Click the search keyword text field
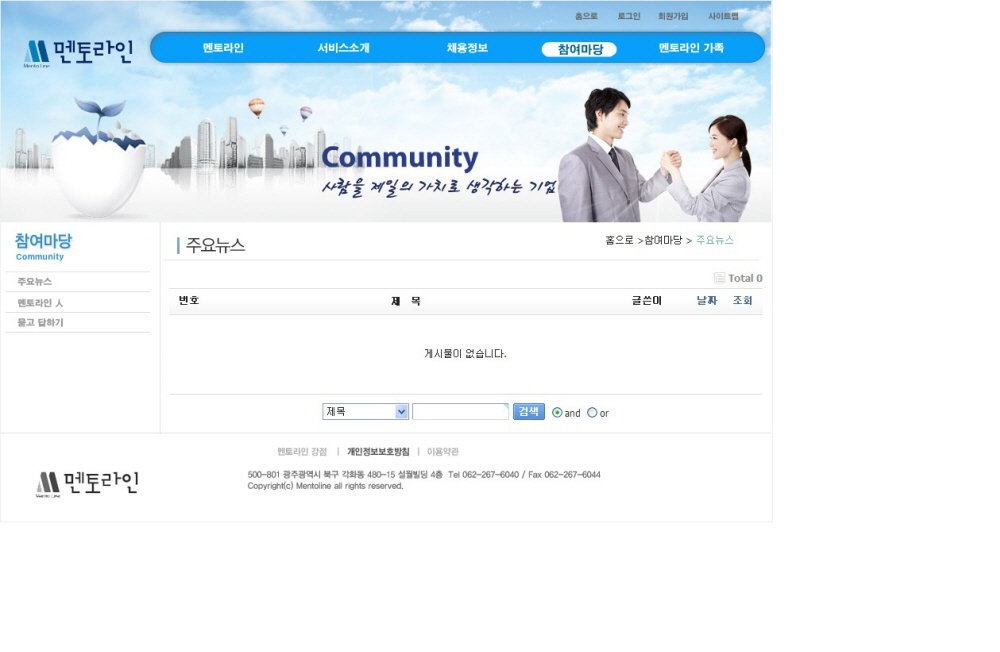The image size is (1000, 652). (x=460, y=412)
